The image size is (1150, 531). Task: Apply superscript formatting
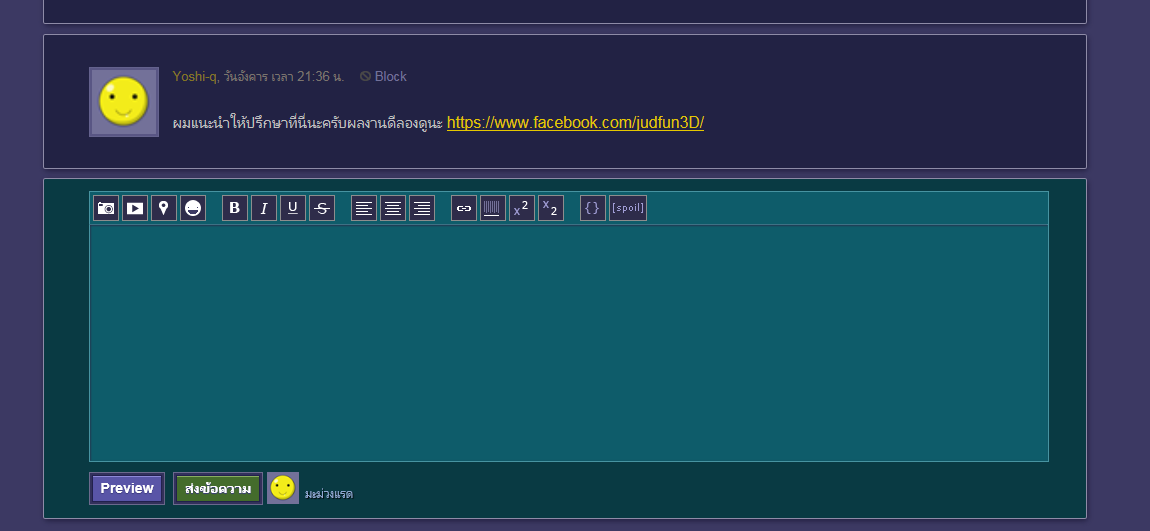click(x=521, y=208)
